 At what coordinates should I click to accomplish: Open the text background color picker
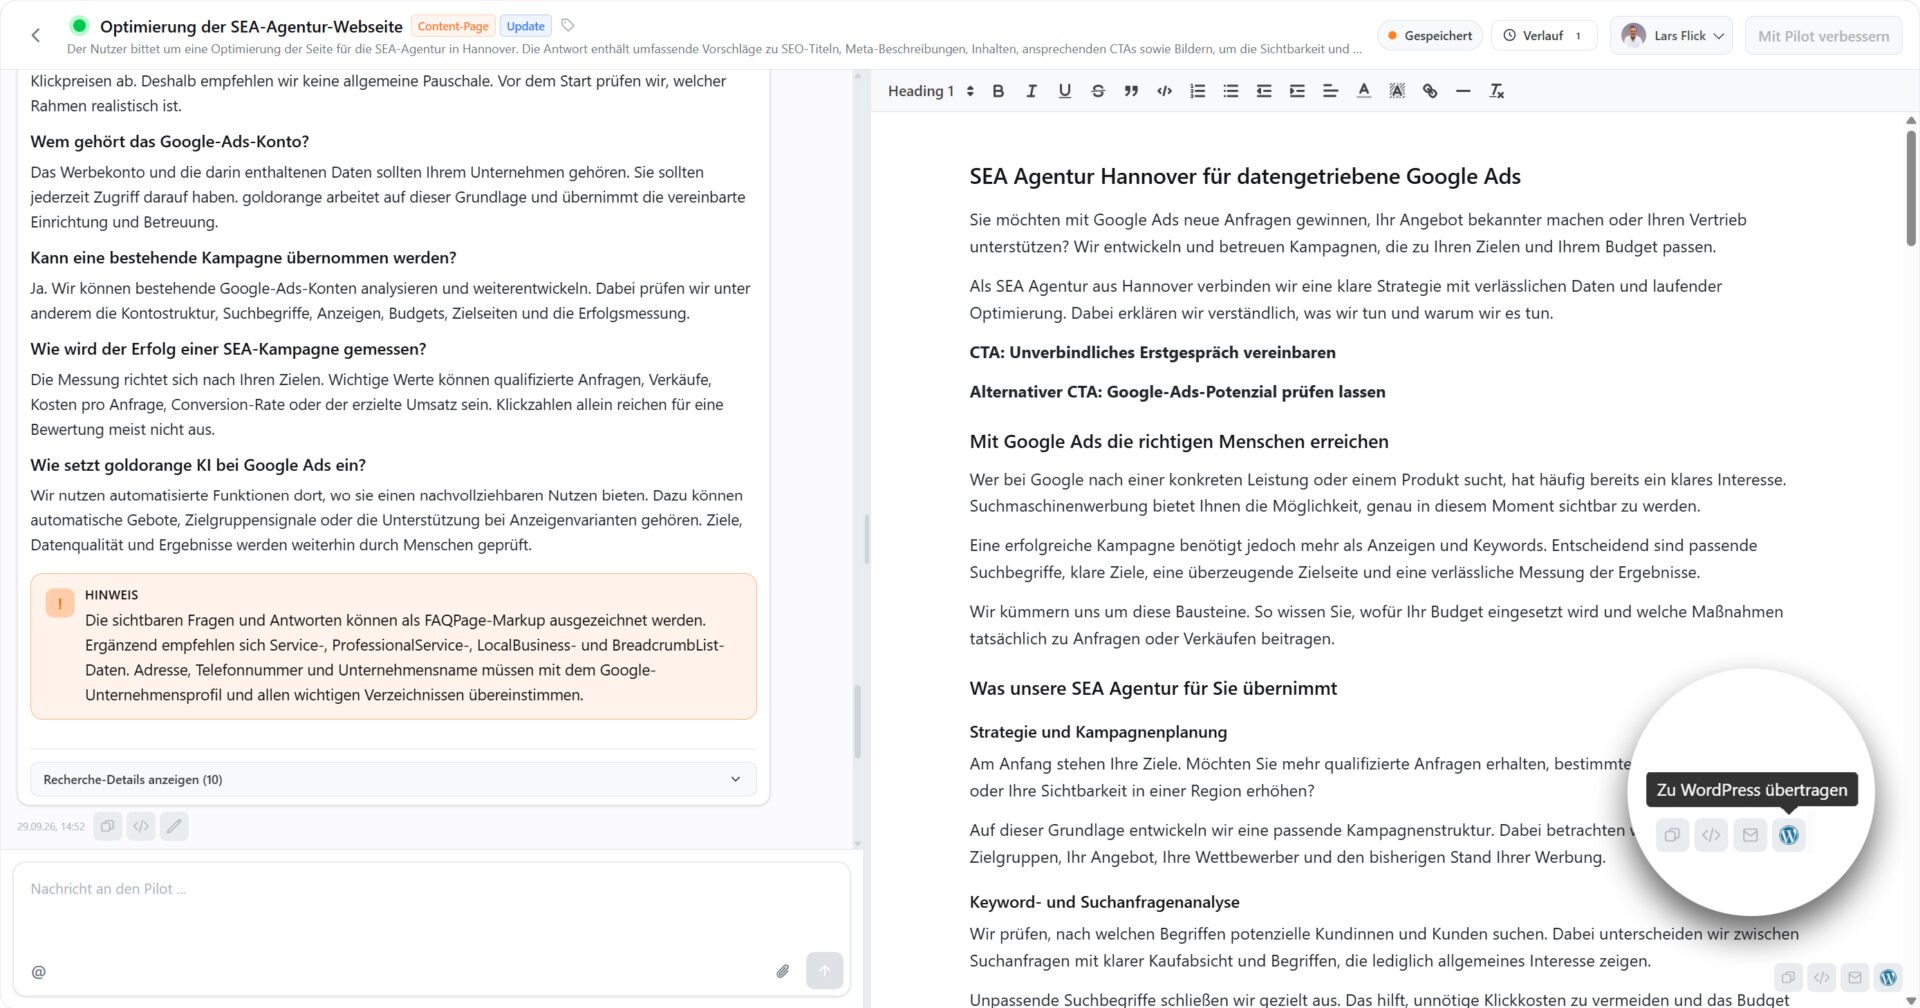tap(1397, 91)
